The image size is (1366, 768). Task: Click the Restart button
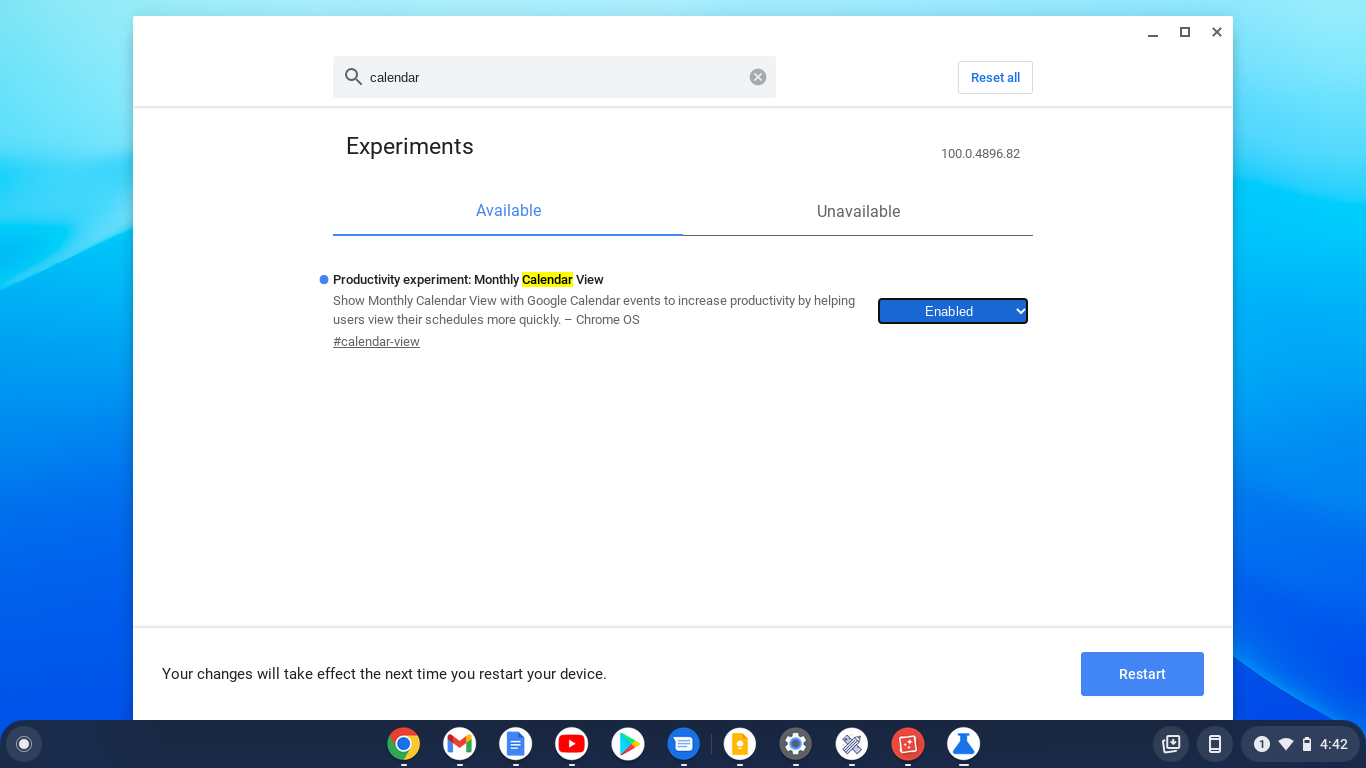tap(1142, 674)
